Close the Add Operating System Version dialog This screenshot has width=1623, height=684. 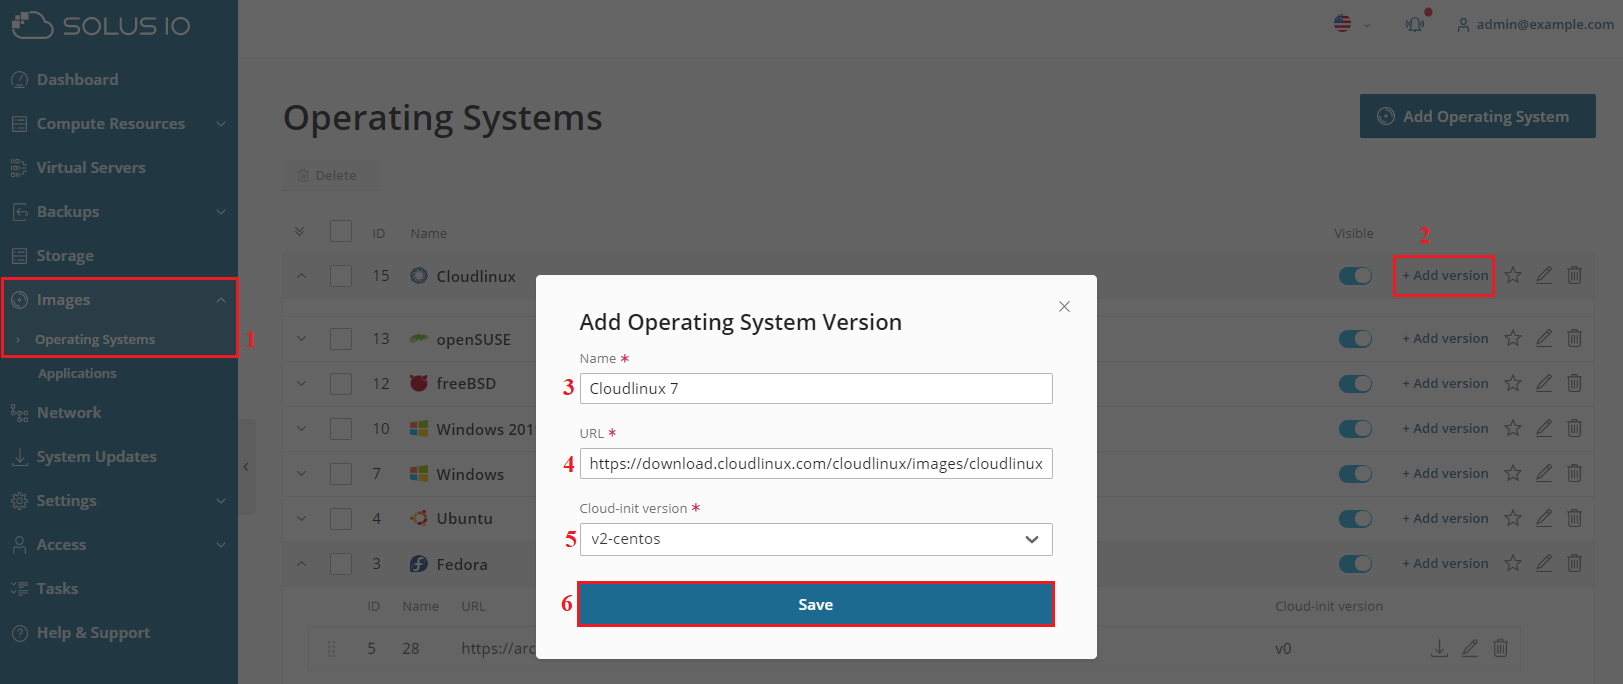click(x=1064, y=306)
